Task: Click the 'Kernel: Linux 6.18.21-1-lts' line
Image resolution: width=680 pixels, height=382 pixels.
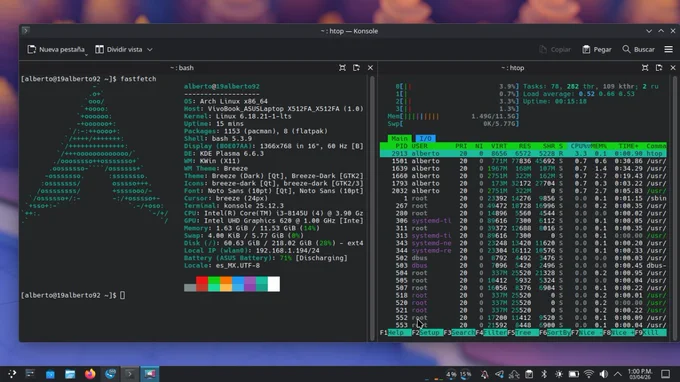Action: click(x=238, y=116)
